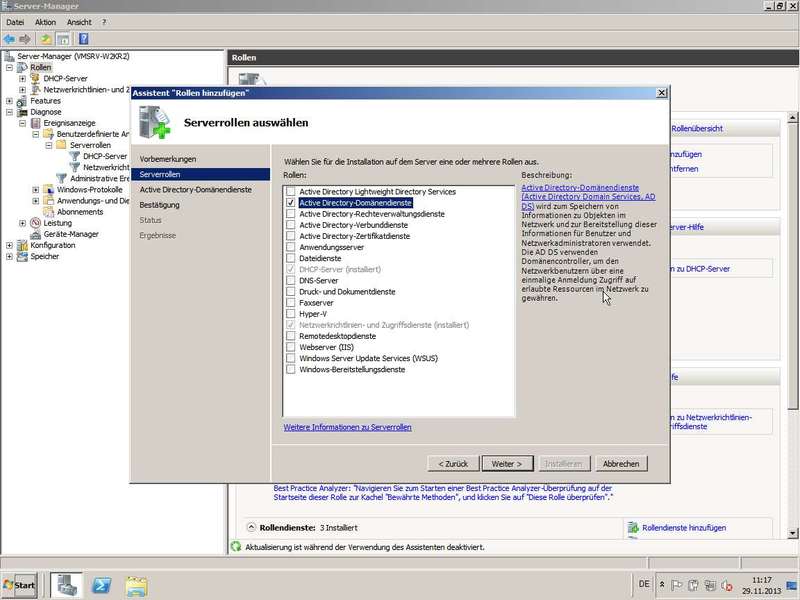The height and width of the screenshot is (600, 800).
Task: Click the Weiter button
Action: point(507,464)
